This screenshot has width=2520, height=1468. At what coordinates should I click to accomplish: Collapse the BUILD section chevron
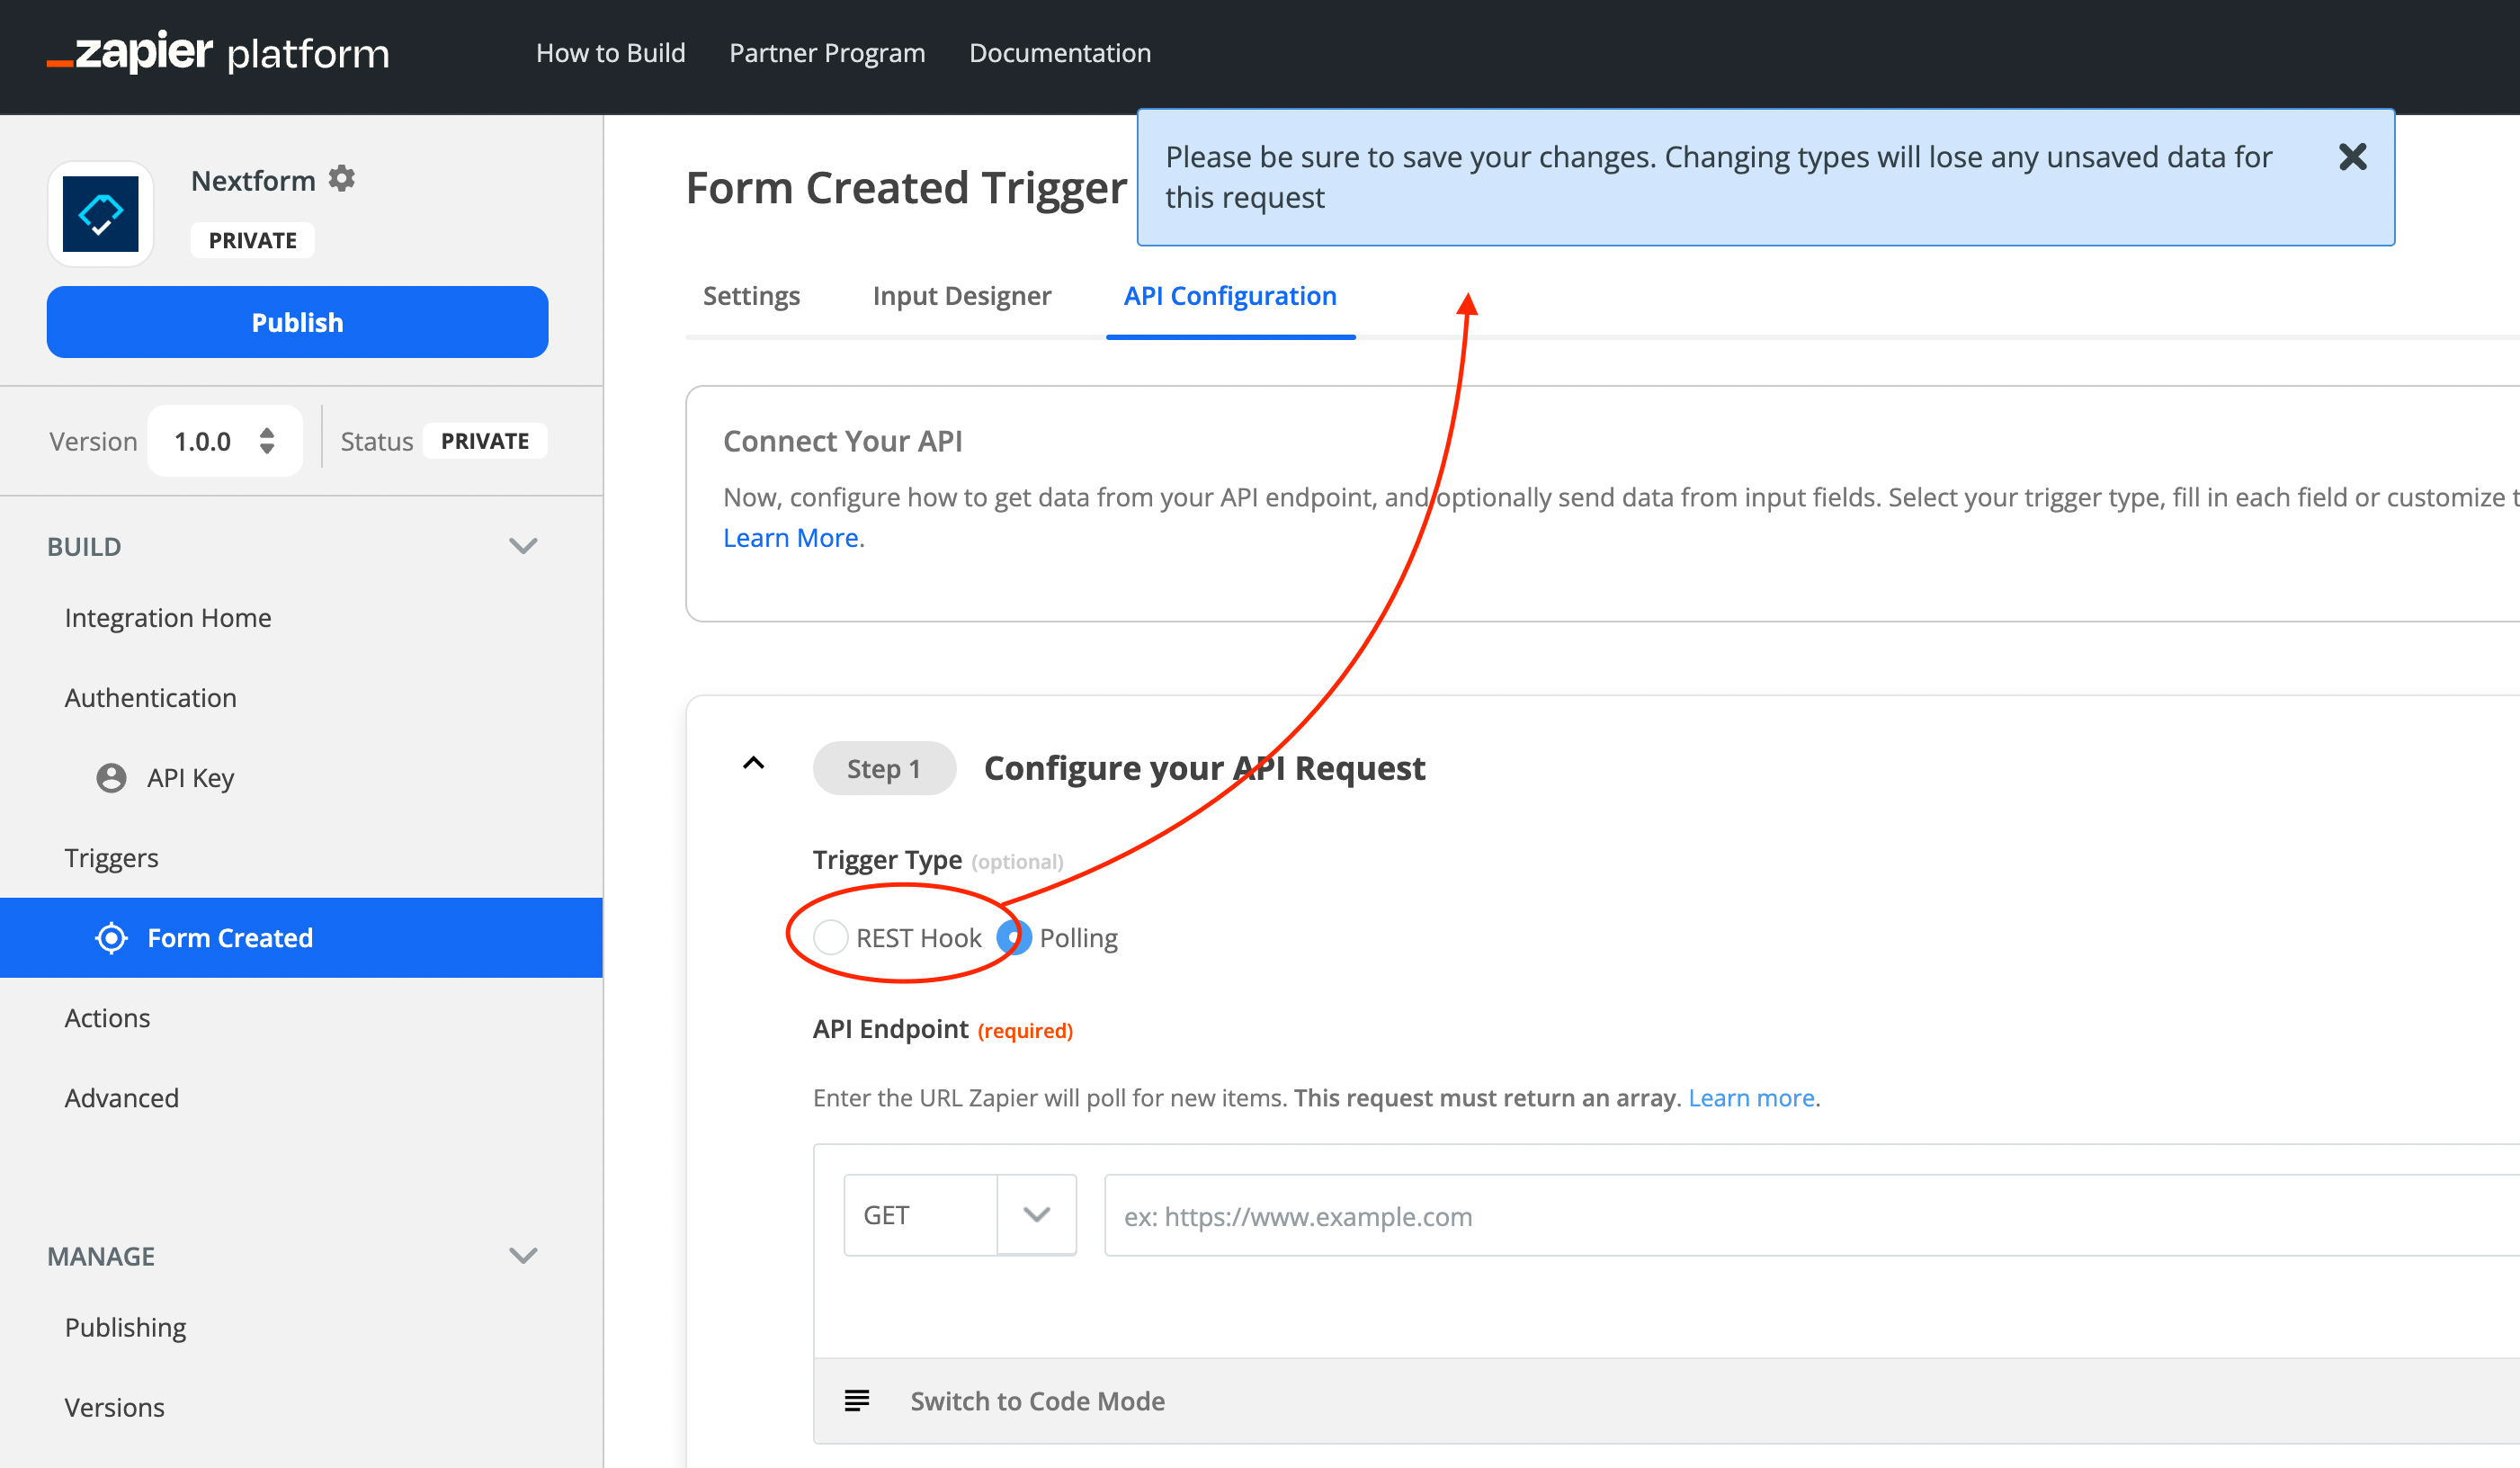tap(523, 546)
